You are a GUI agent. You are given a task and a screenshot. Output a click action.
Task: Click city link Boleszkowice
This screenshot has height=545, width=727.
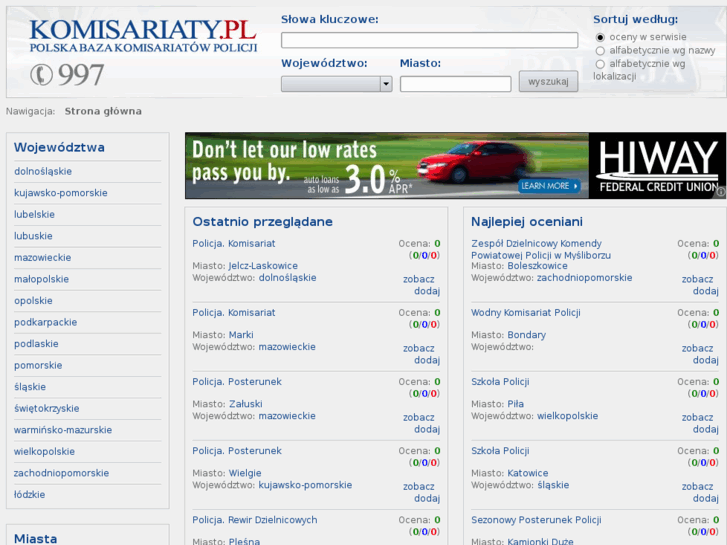click(537, 266)
